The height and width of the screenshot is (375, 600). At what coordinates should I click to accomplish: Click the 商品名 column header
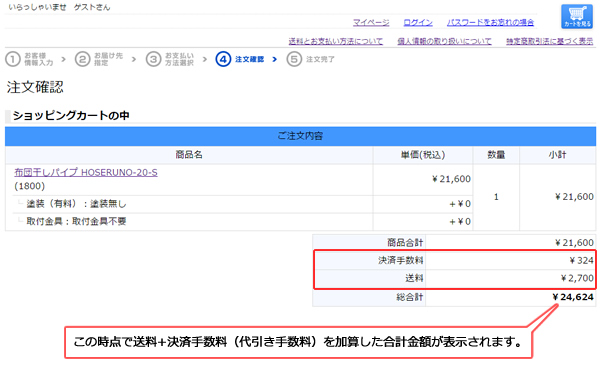[x=189, y=155]
